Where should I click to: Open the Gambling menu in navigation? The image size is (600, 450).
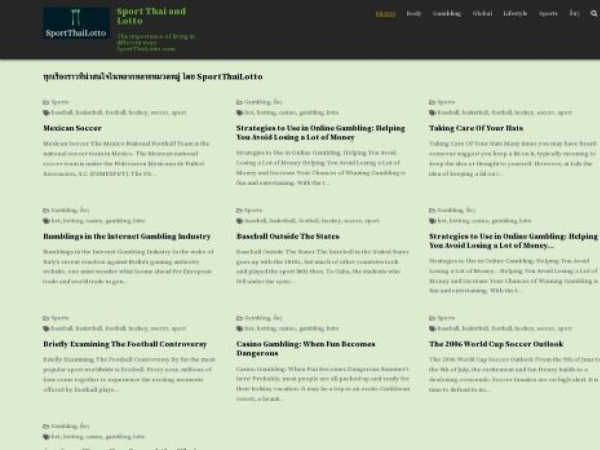(x=447, y=14)
